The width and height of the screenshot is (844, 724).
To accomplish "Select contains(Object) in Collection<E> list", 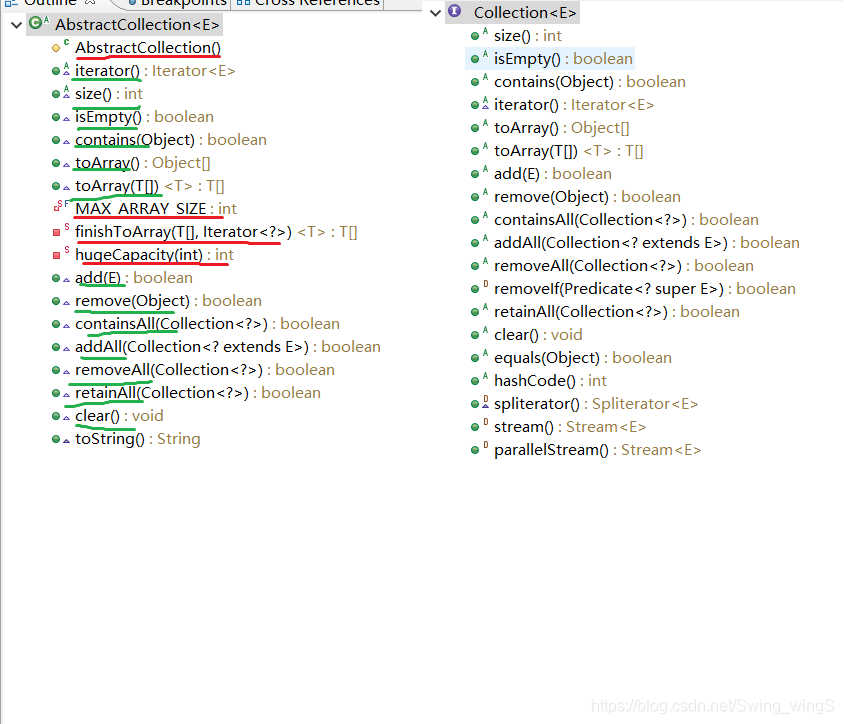I will point(589,82).
